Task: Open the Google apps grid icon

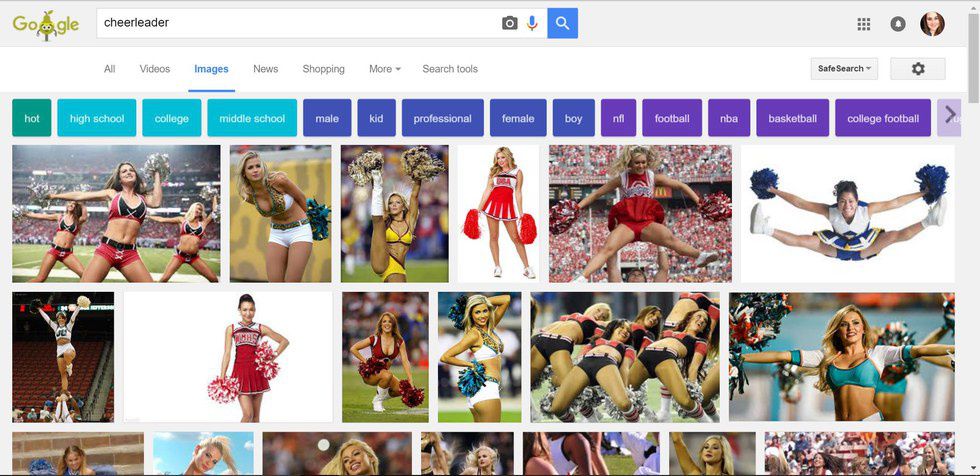Action: click(864, 24)
